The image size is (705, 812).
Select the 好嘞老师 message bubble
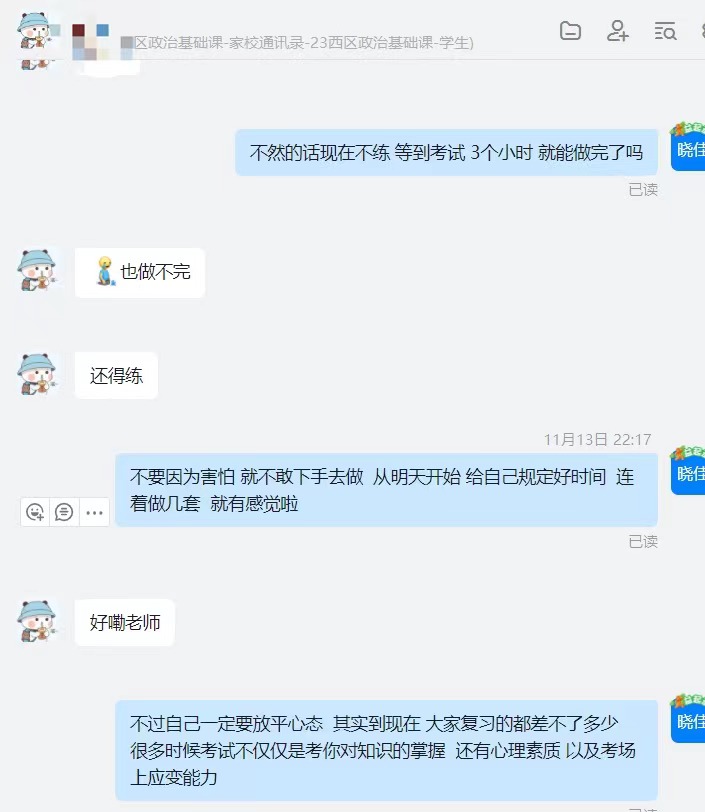point(124,622)
